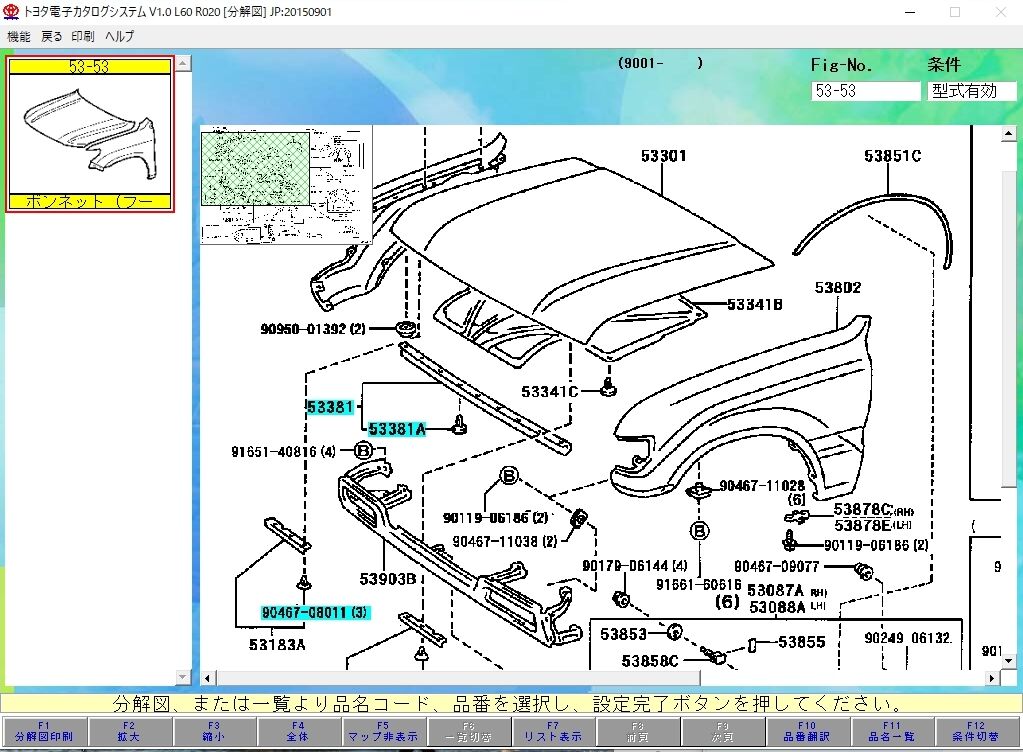Screen dimensions: 1023x752
Task: Click part code 53855 label
Action: [802, 642]
